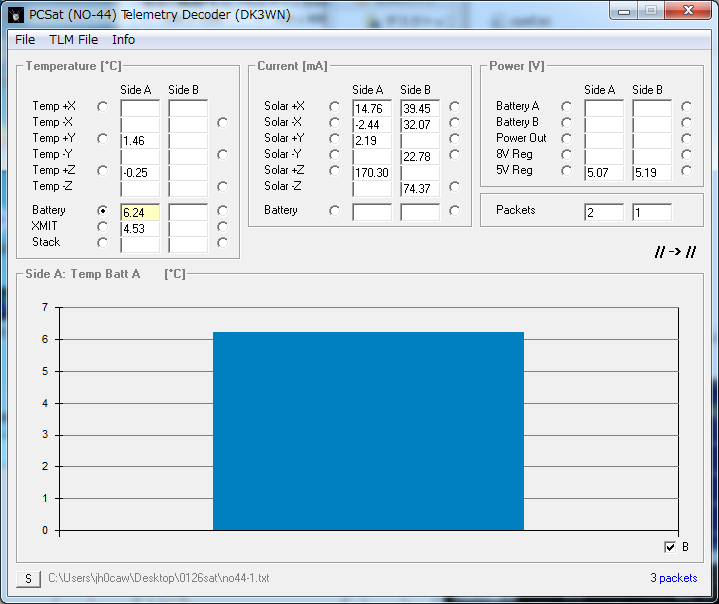The width and height of the screenshot is (719, 604).
Task: Select Temp +X Side A radio button
Action: point(103,107)
